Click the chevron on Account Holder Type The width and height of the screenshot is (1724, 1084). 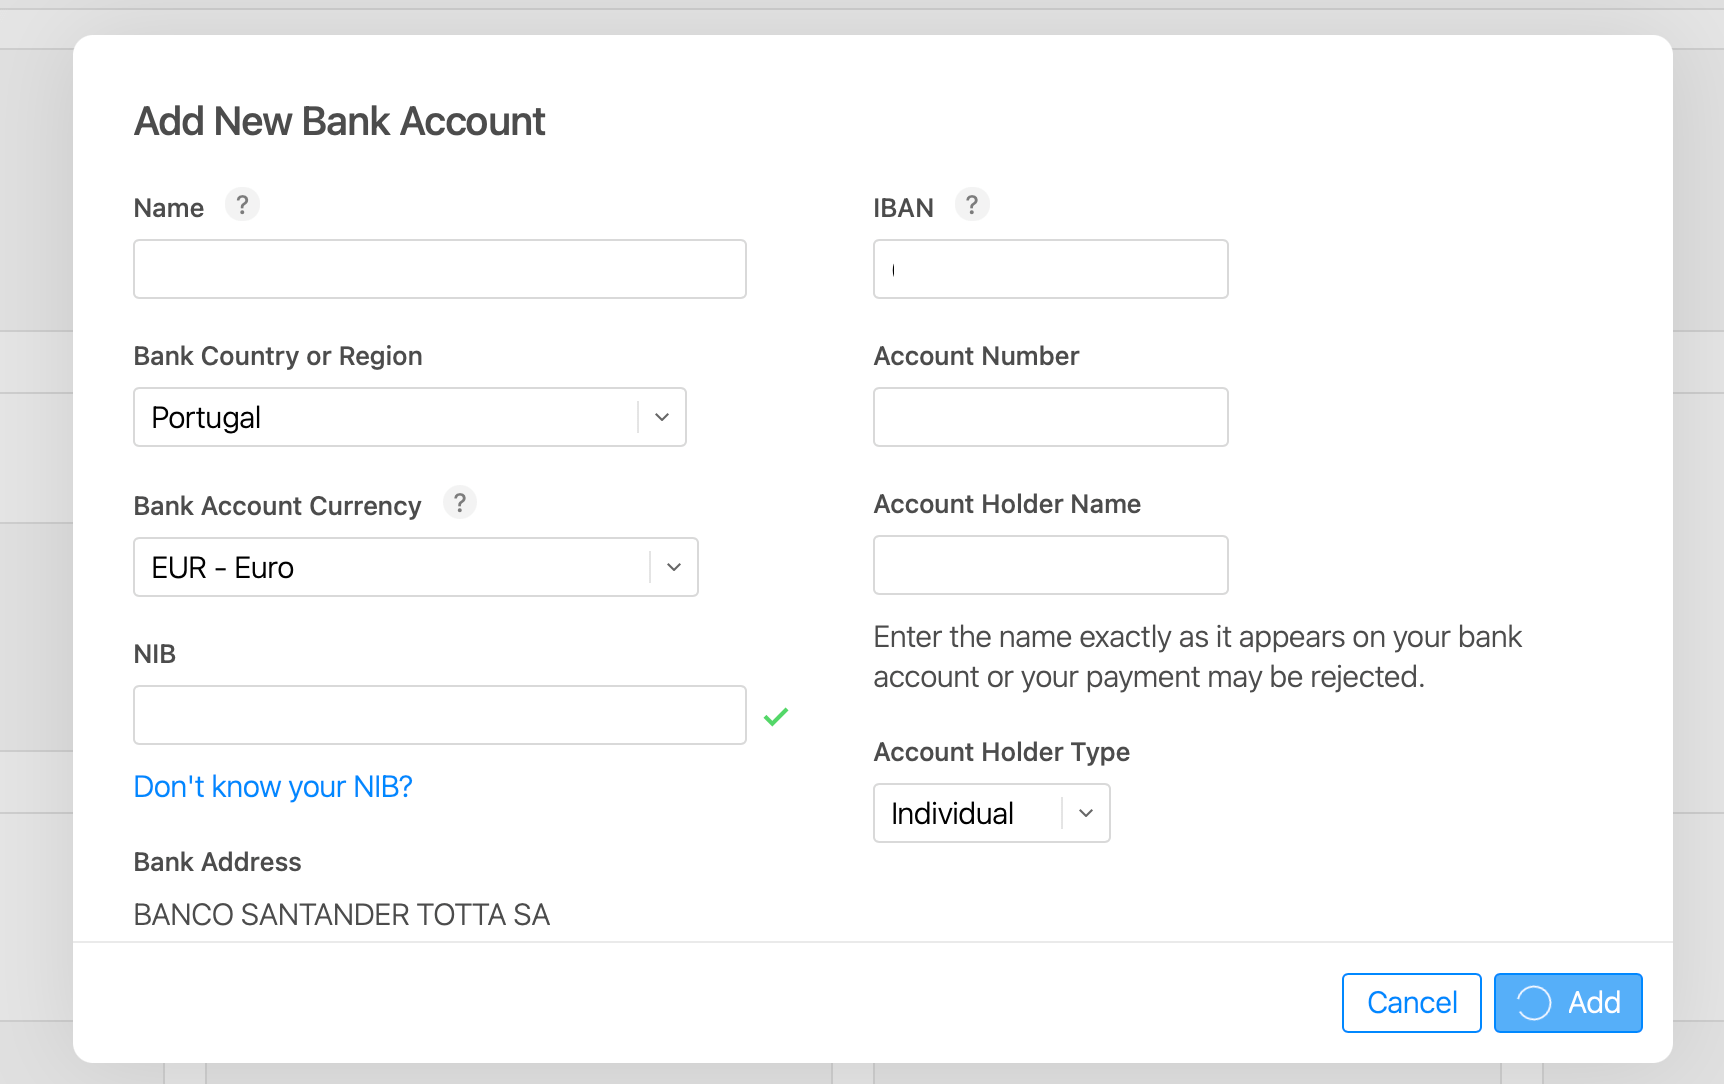(x=1085, y=813)
